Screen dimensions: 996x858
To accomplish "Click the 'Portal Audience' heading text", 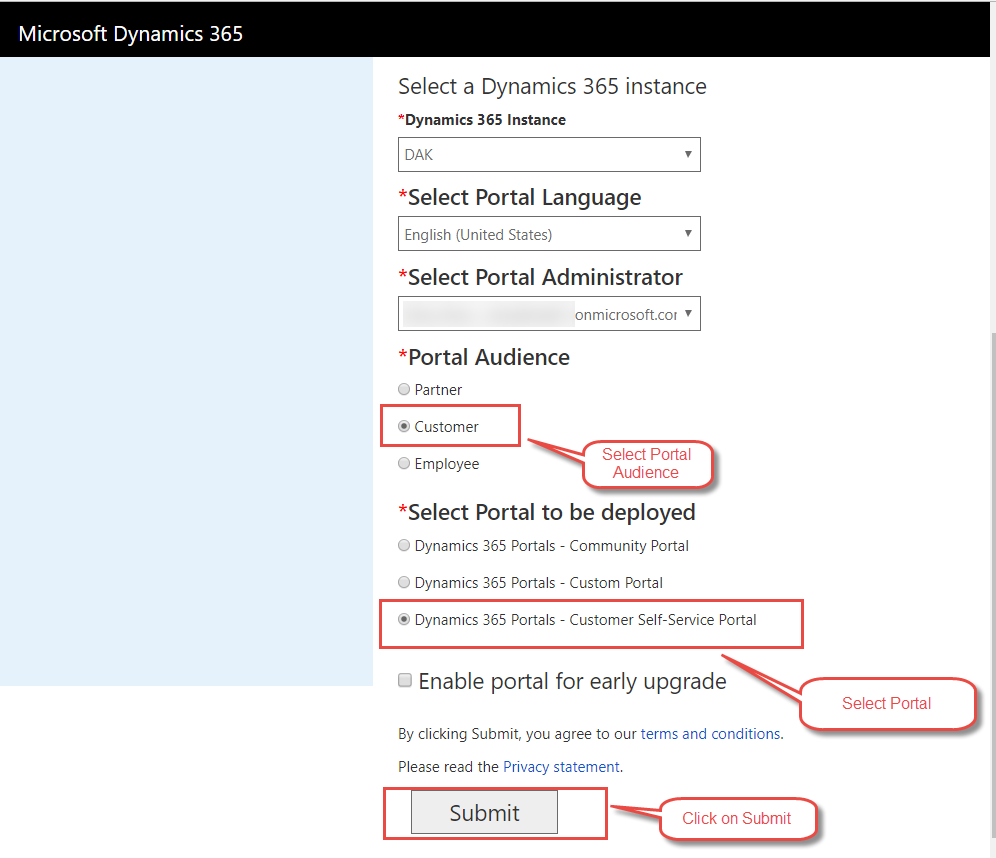I will click(489, 358).
